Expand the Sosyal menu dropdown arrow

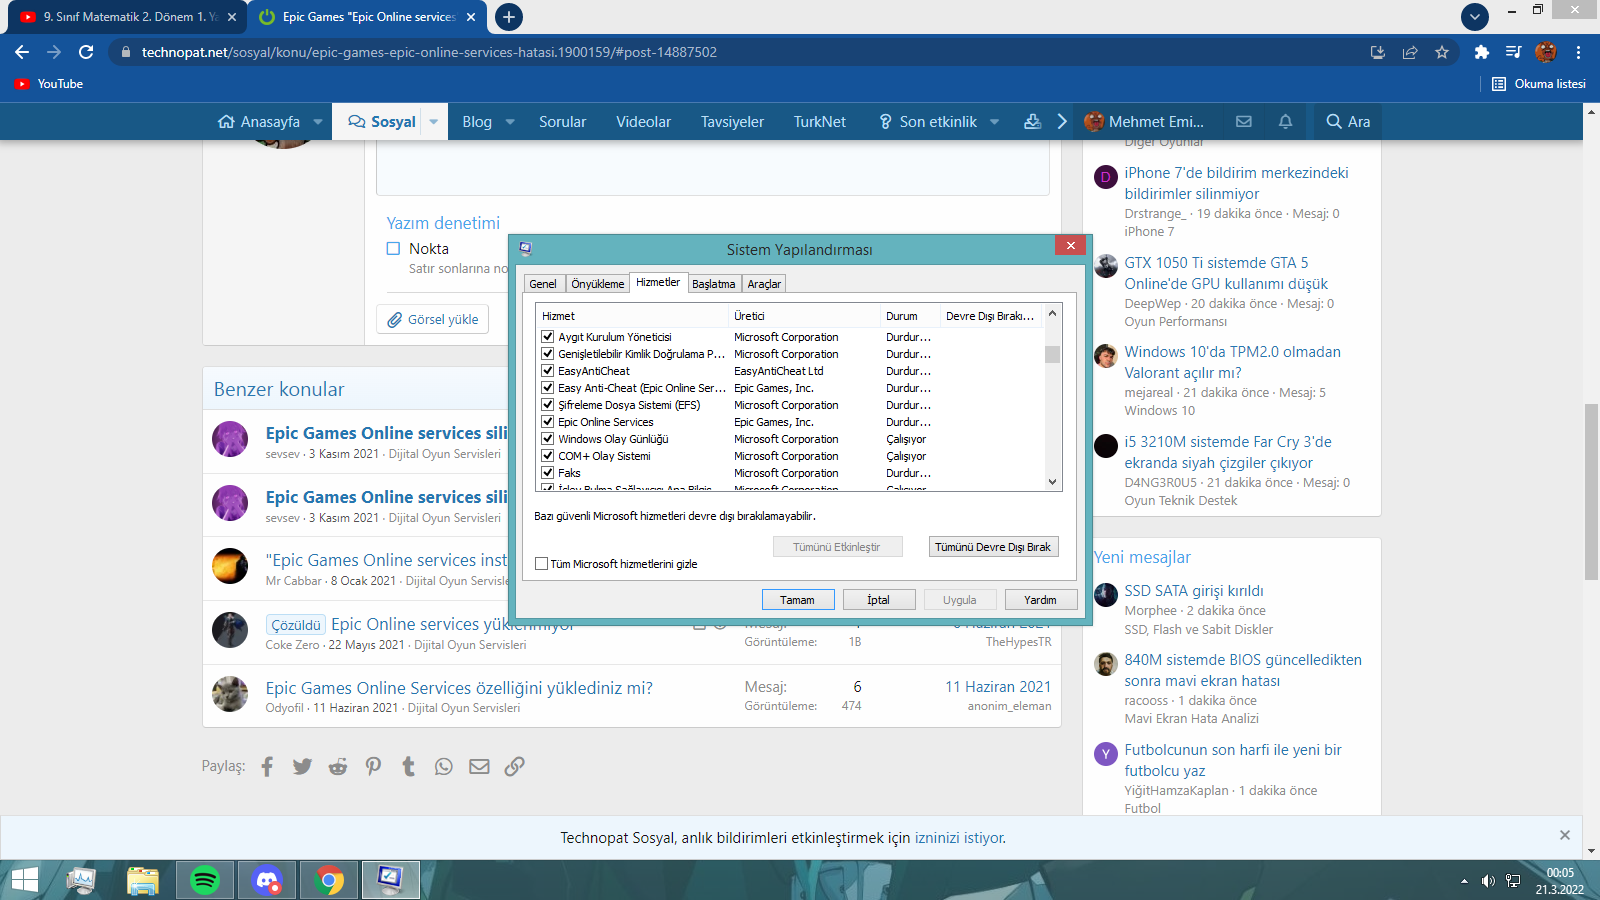434,122
